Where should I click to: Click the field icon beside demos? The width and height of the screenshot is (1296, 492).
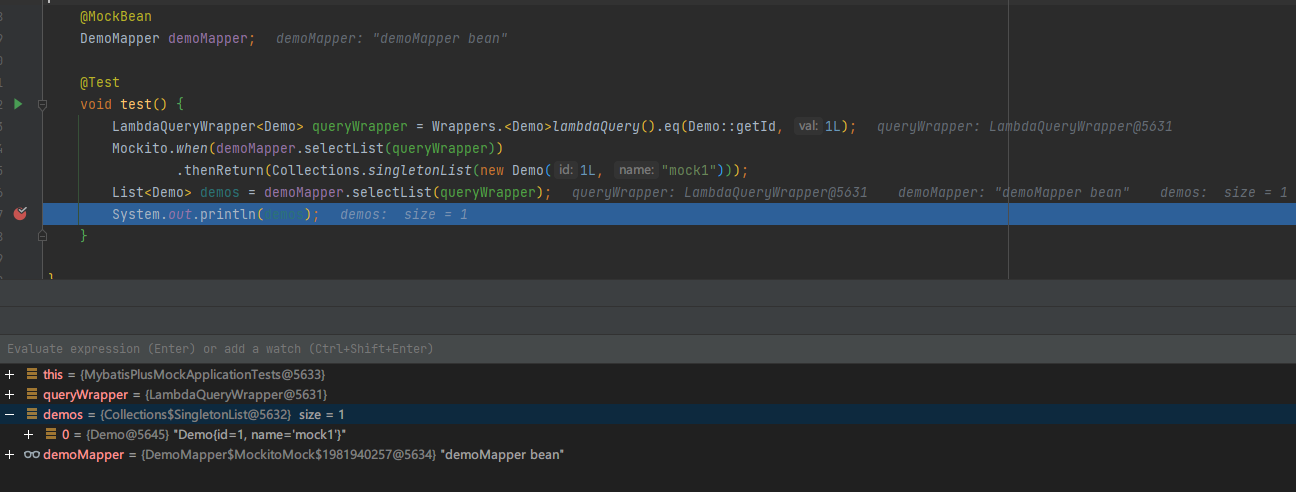(x=32, y=414)
